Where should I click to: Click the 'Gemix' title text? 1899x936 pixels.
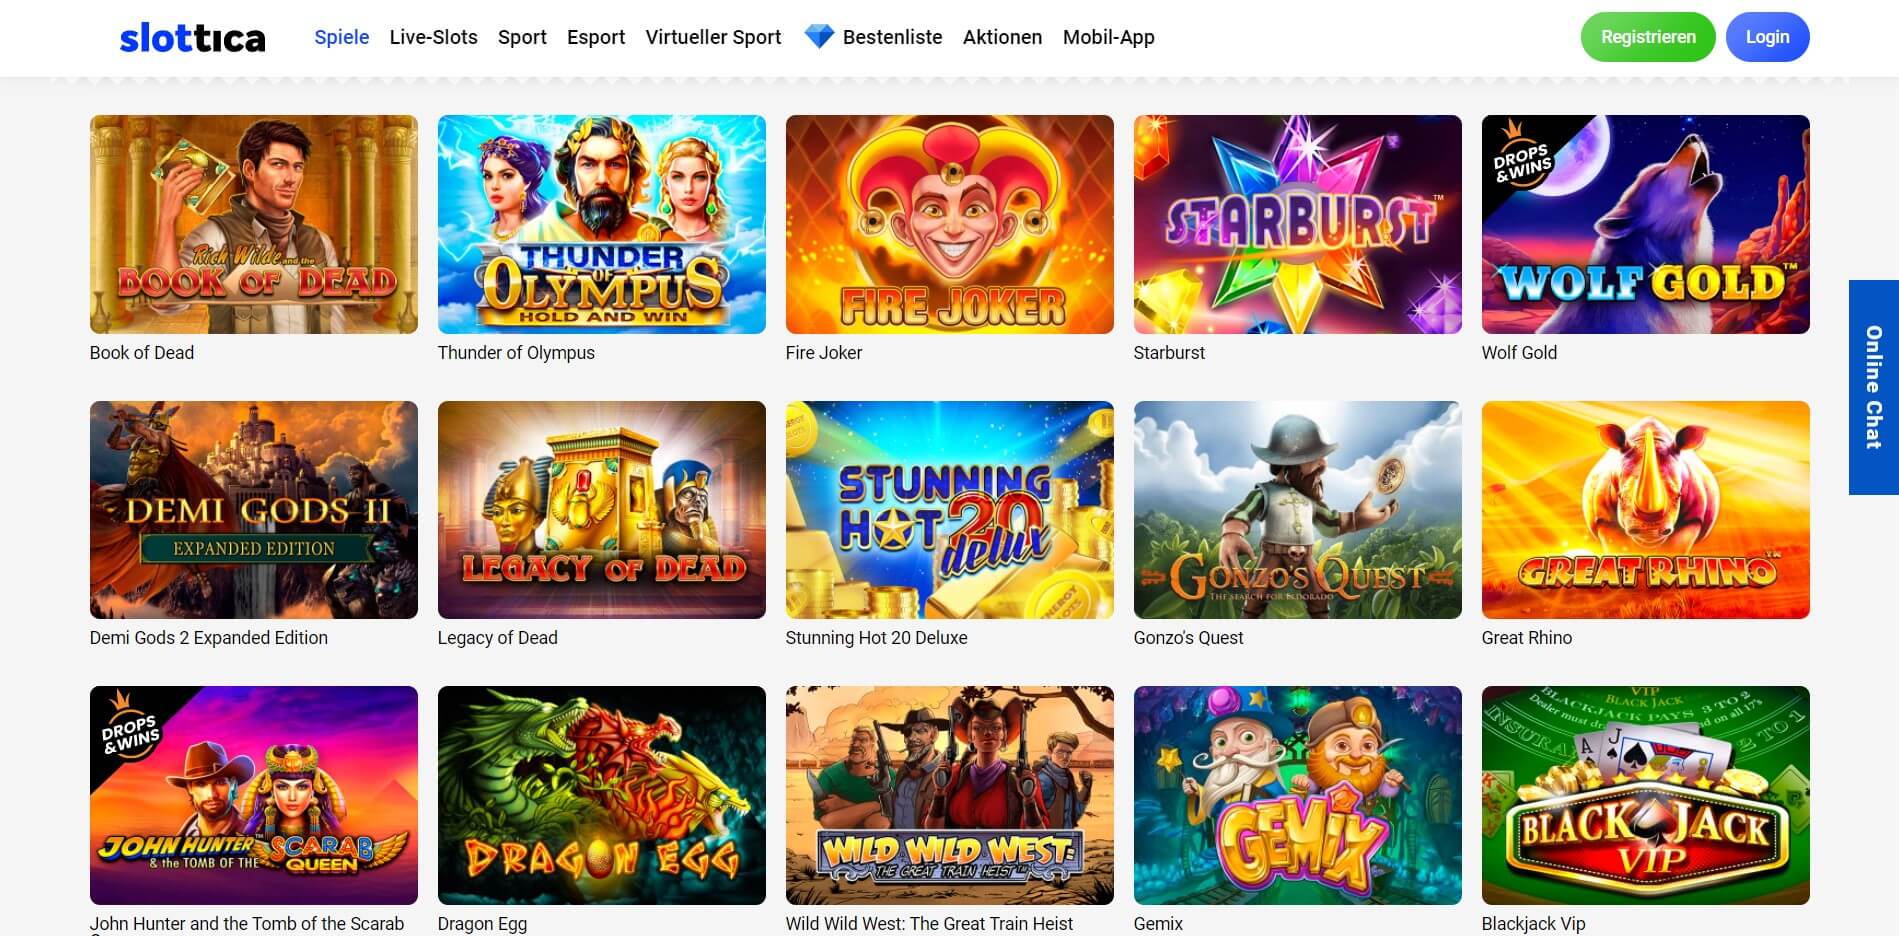pos(1158,924)
